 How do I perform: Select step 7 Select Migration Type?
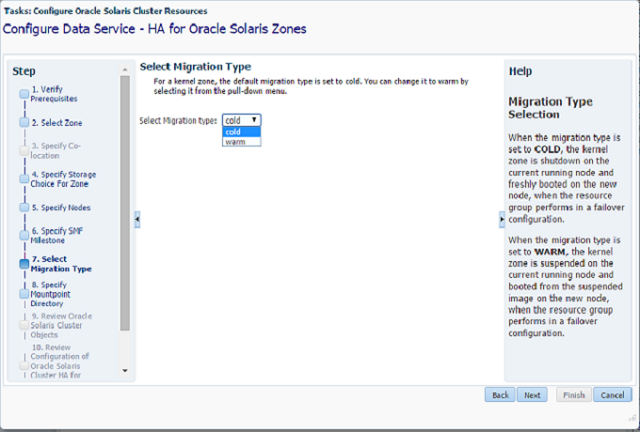coord(61,264)
